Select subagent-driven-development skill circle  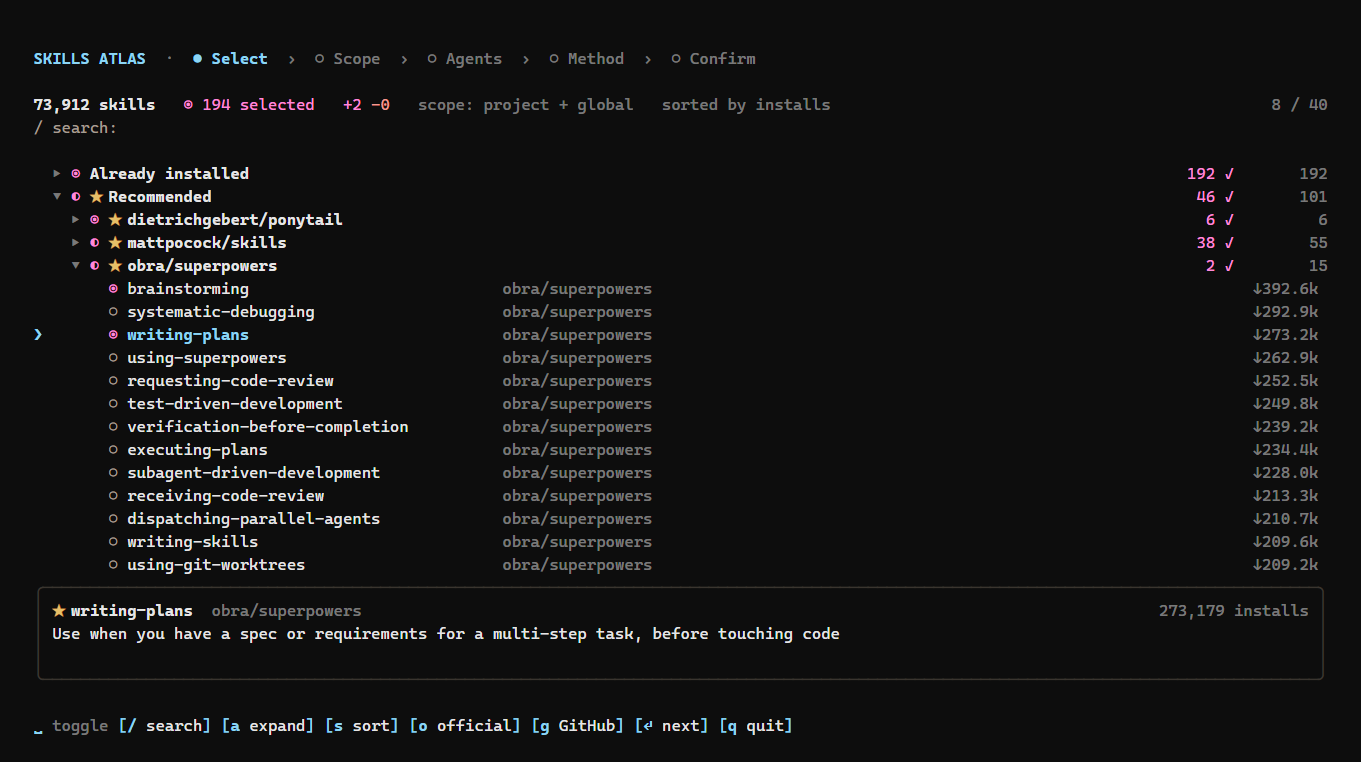(x=113, y=473)
